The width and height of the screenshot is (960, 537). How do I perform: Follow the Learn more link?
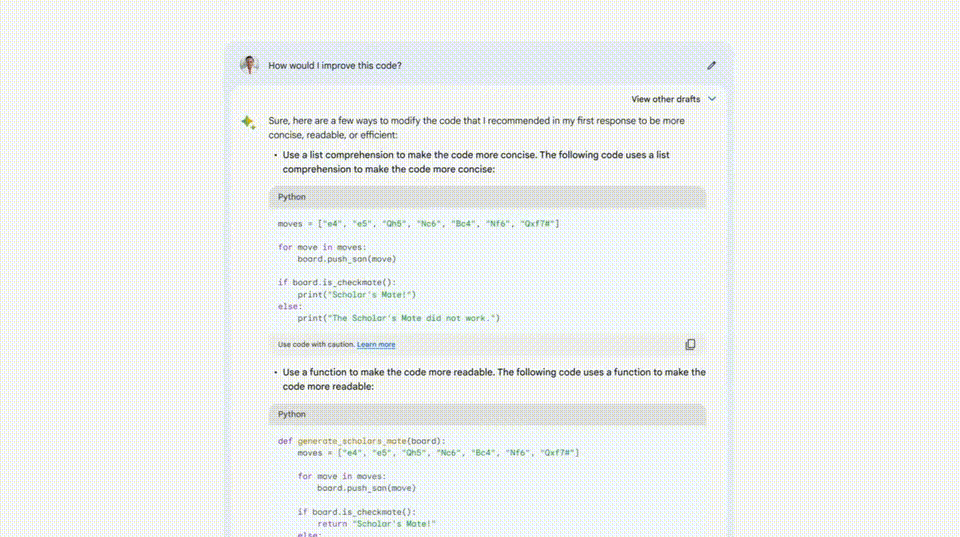point(376,345)
